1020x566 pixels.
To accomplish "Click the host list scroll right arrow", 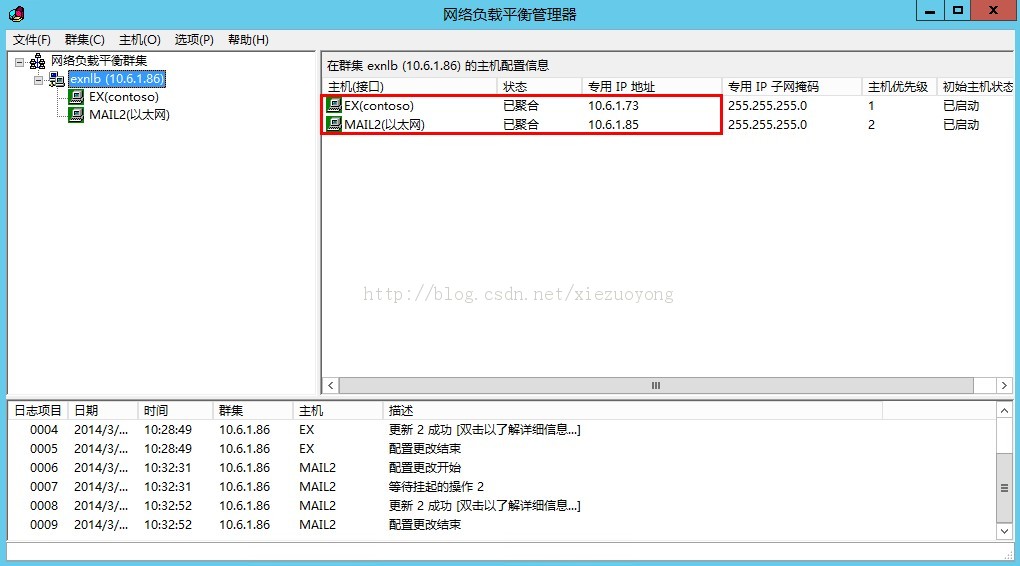I will coord(1004,385).
